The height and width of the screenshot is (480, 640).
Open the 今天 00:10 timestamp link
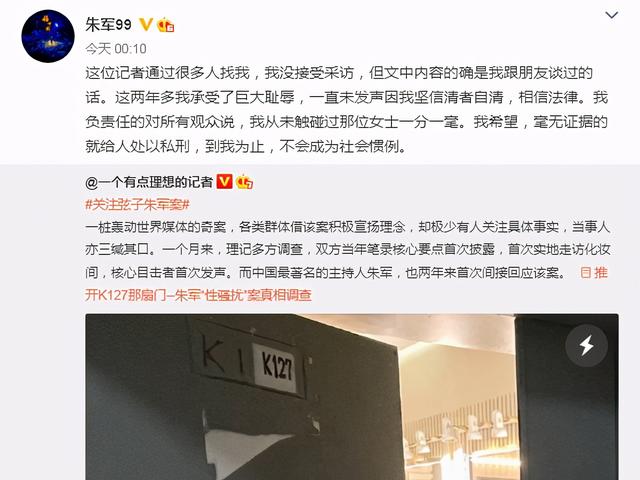point(116,49)
